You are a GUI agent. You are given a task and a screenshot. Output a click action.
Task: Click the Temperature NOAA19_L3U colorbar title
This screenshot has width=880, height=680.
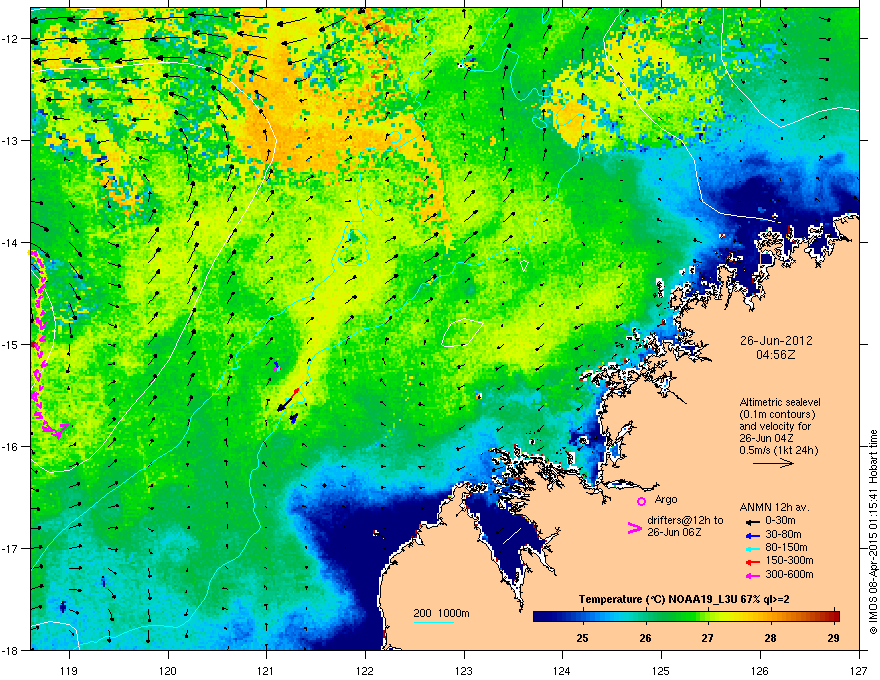coord(684,599)
